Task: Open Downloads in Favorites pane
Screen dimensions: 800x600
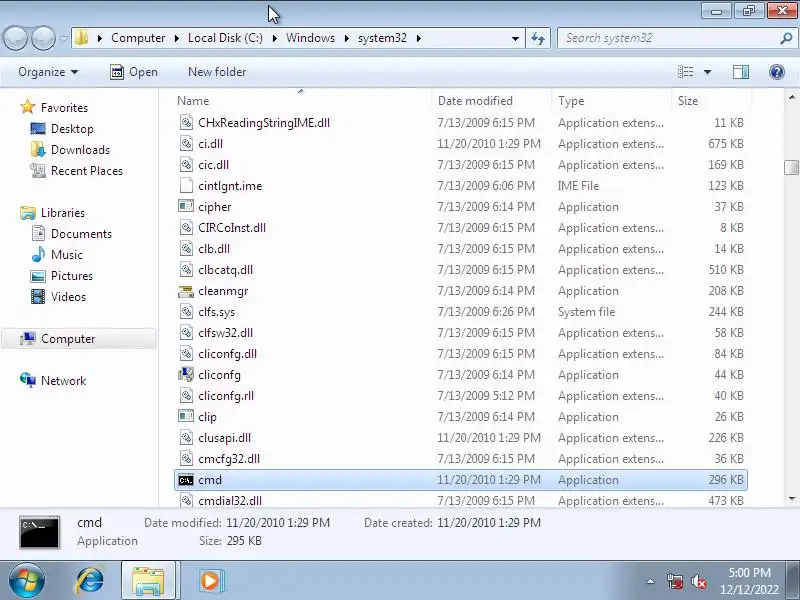Action: coord(80,149)
